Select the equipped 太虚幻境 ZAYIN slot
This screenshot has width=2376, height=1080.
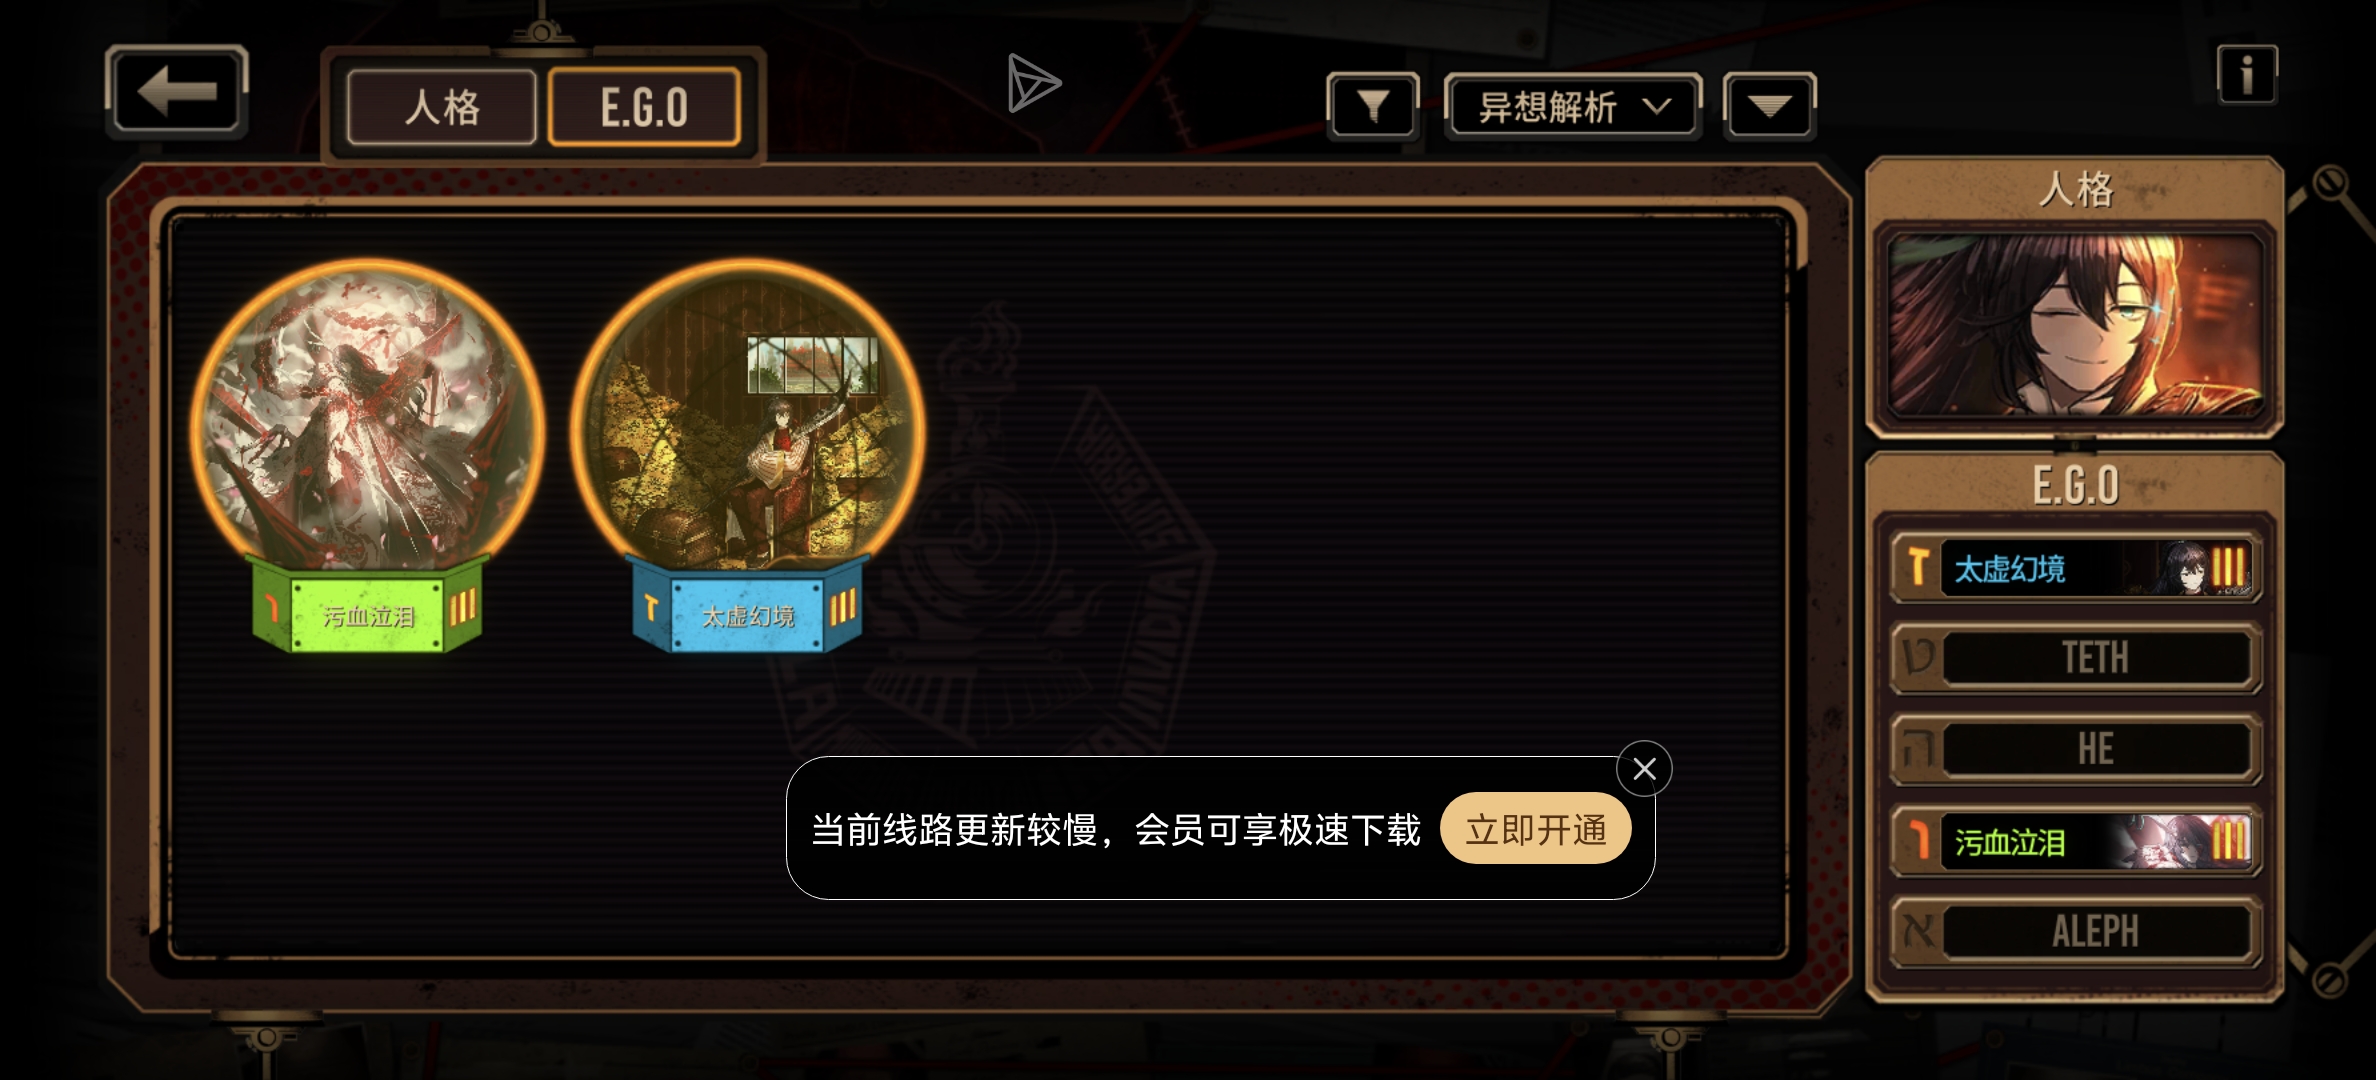[2075, 568]
